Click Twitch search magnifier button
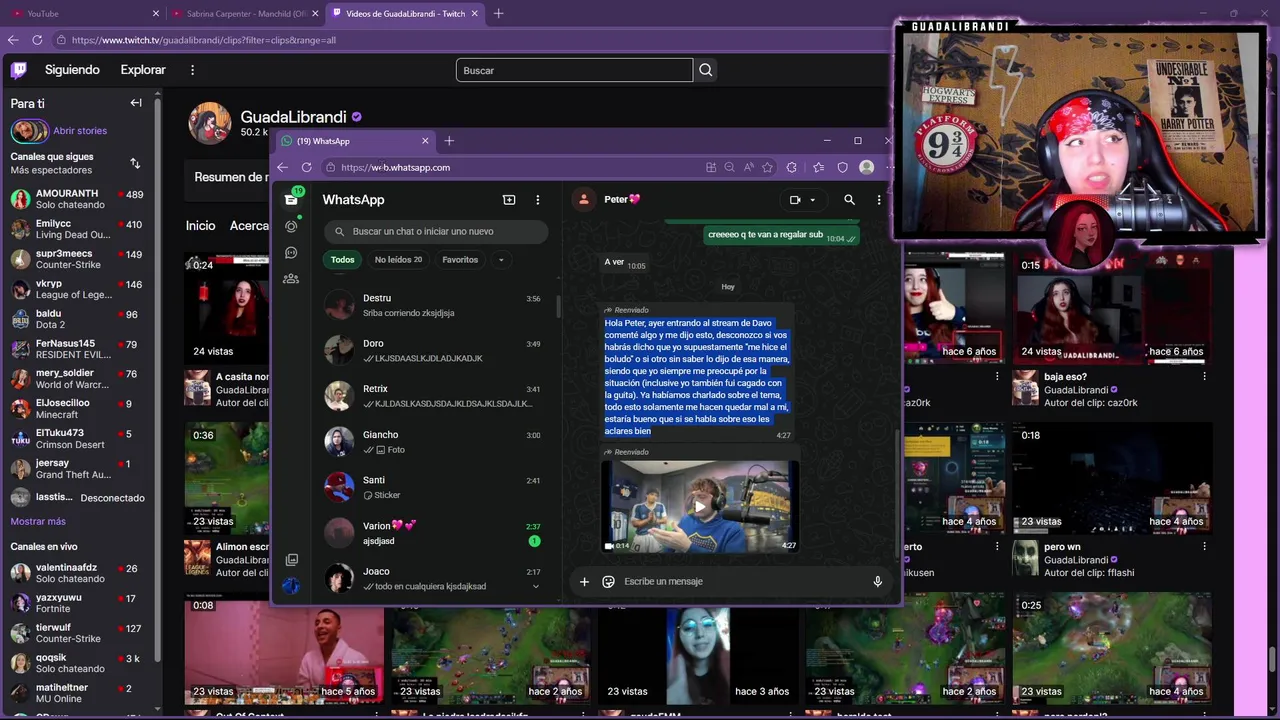 [x=706, y=70]
